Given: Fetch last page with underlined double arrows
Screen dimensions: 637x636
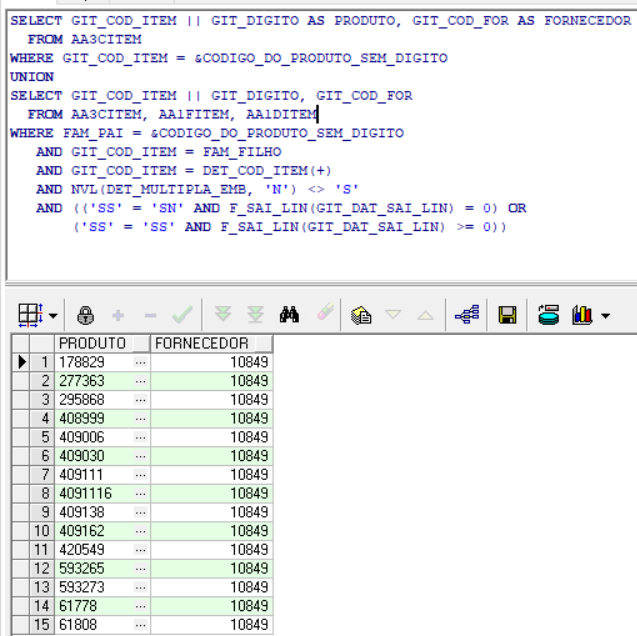Looking at the screenshot, I should click(x=256, y=315).
